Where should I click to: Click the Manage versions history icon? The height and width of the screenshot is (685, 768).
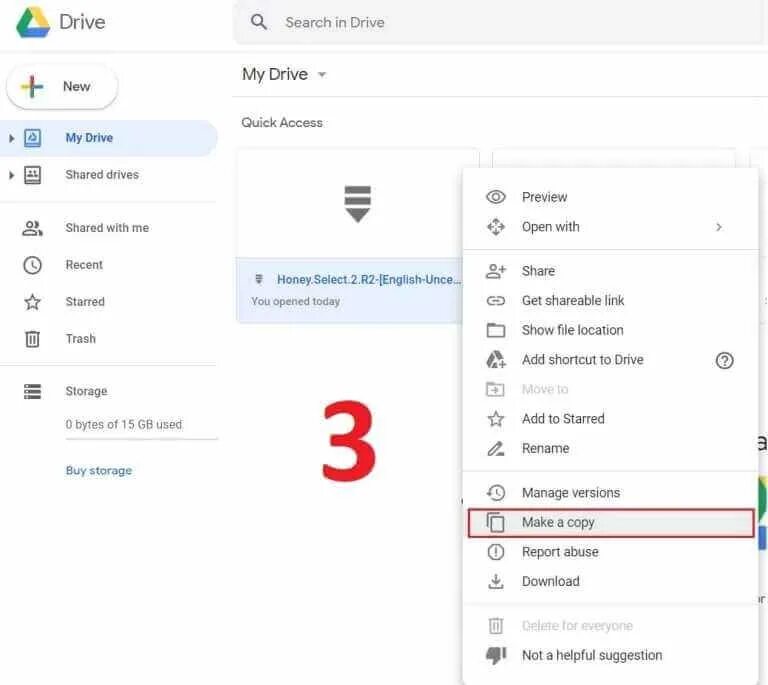point(496,493)
